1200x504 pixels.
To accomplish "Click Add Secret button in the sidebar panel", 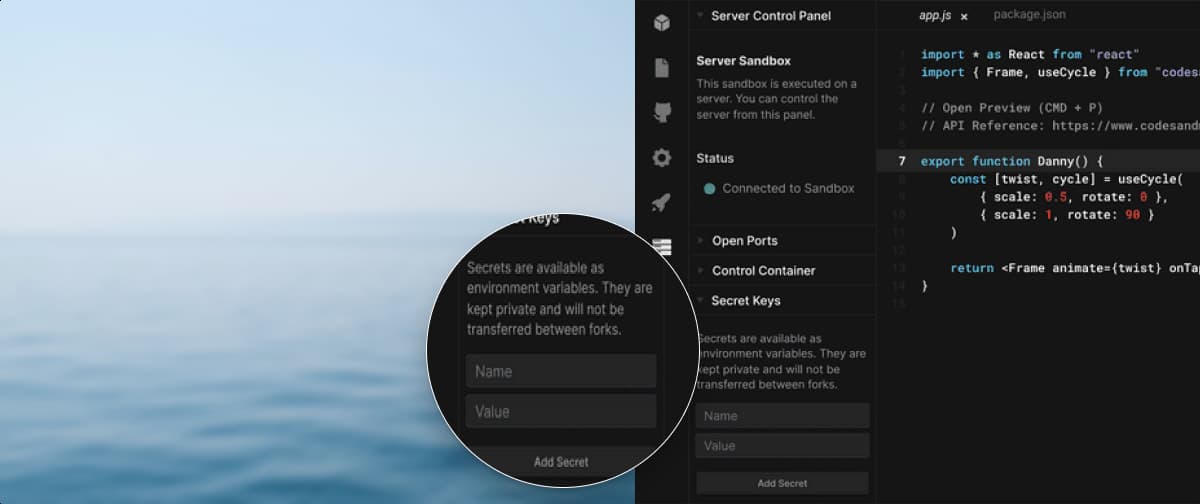I will pos(782,483).
